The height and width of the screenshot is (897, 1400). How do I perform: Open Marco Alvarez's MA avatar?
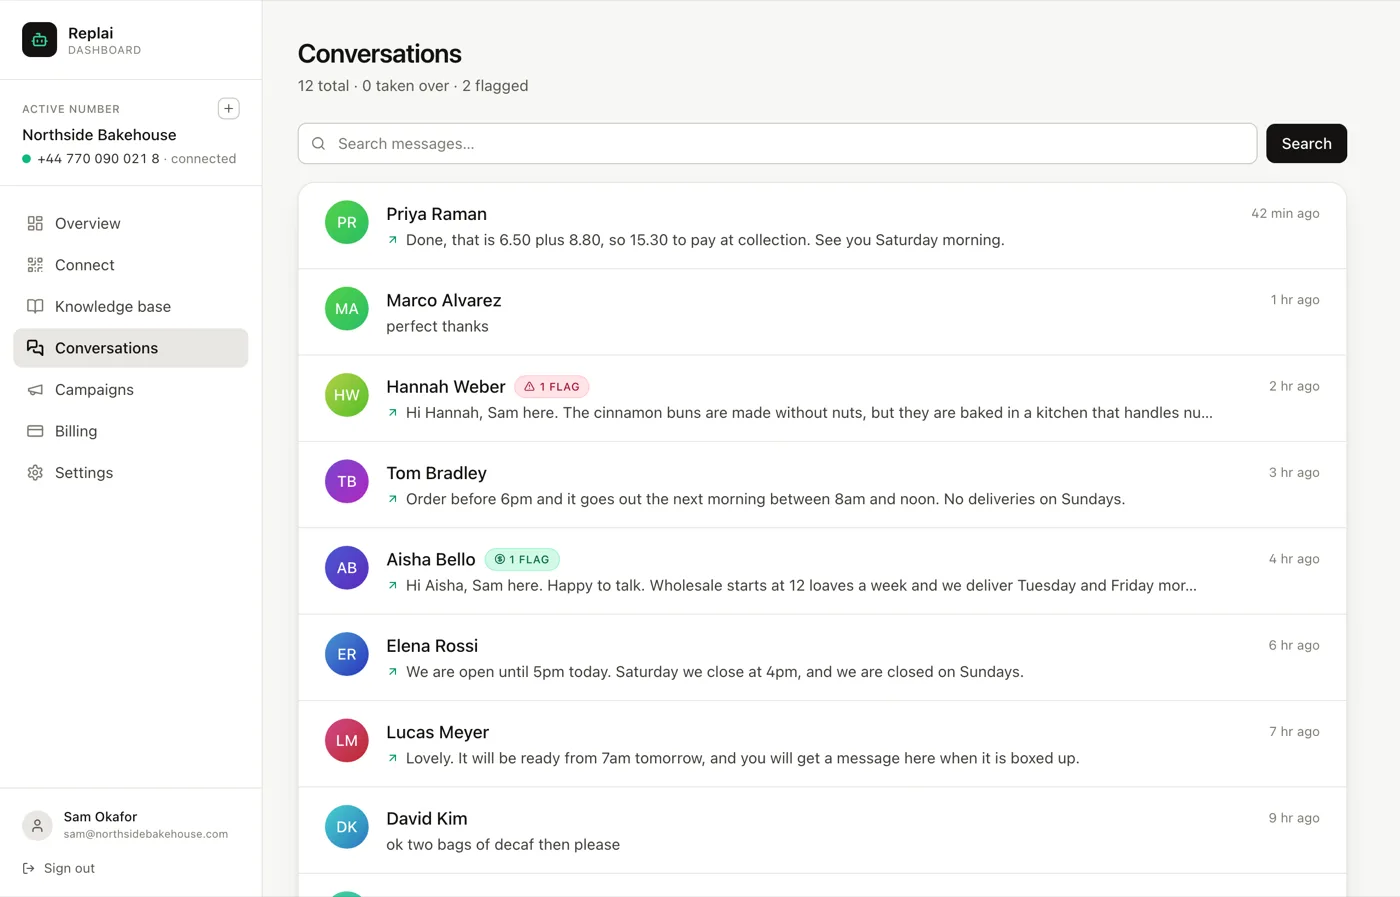click(x=347, y=308)
